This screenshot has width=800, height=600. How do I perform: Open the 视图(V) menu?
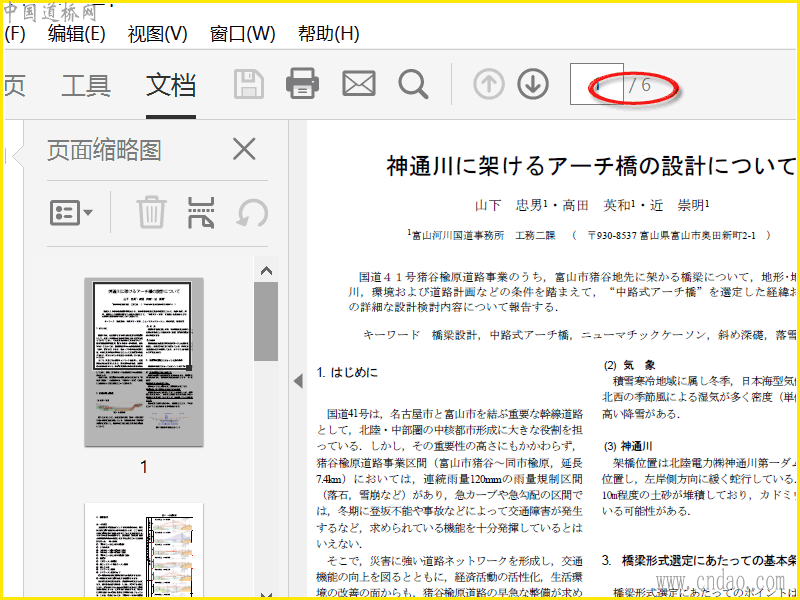(x=158, y=34)
